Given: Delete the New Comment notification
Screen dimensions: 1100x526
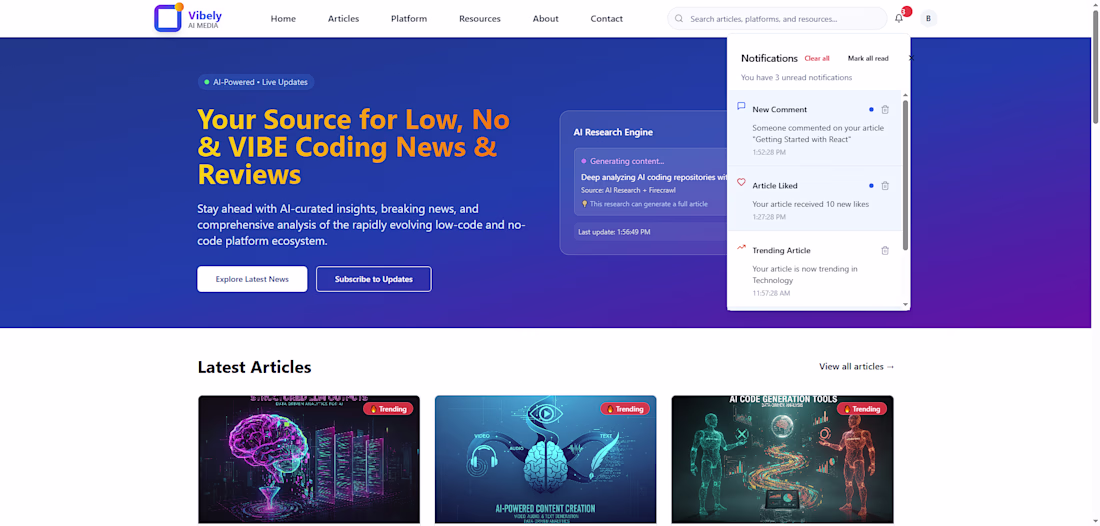Looking at the screenshot, I should [885, 109].
